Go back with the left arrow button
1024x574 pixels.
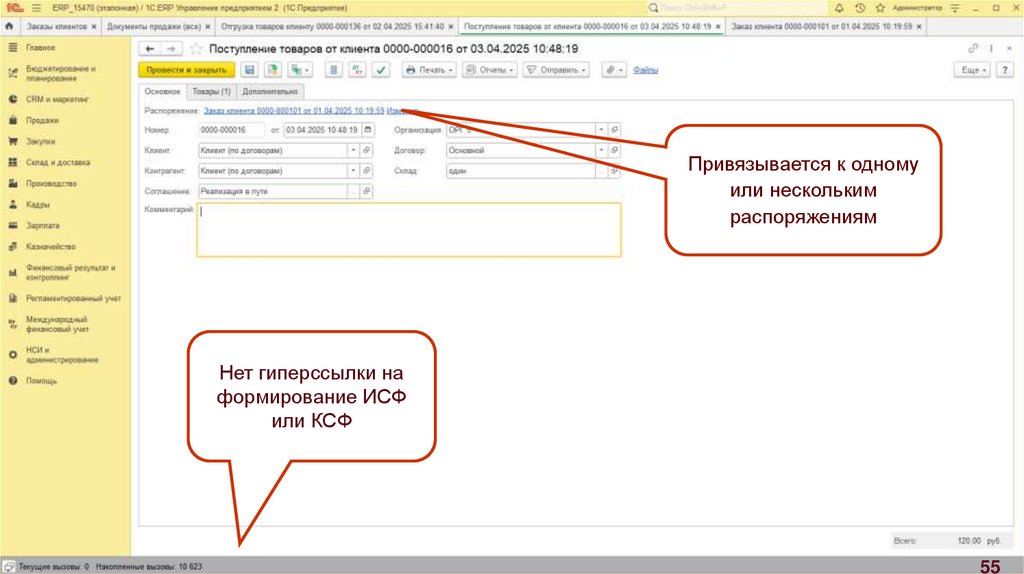pyautogui.click(x=150, y=49)
